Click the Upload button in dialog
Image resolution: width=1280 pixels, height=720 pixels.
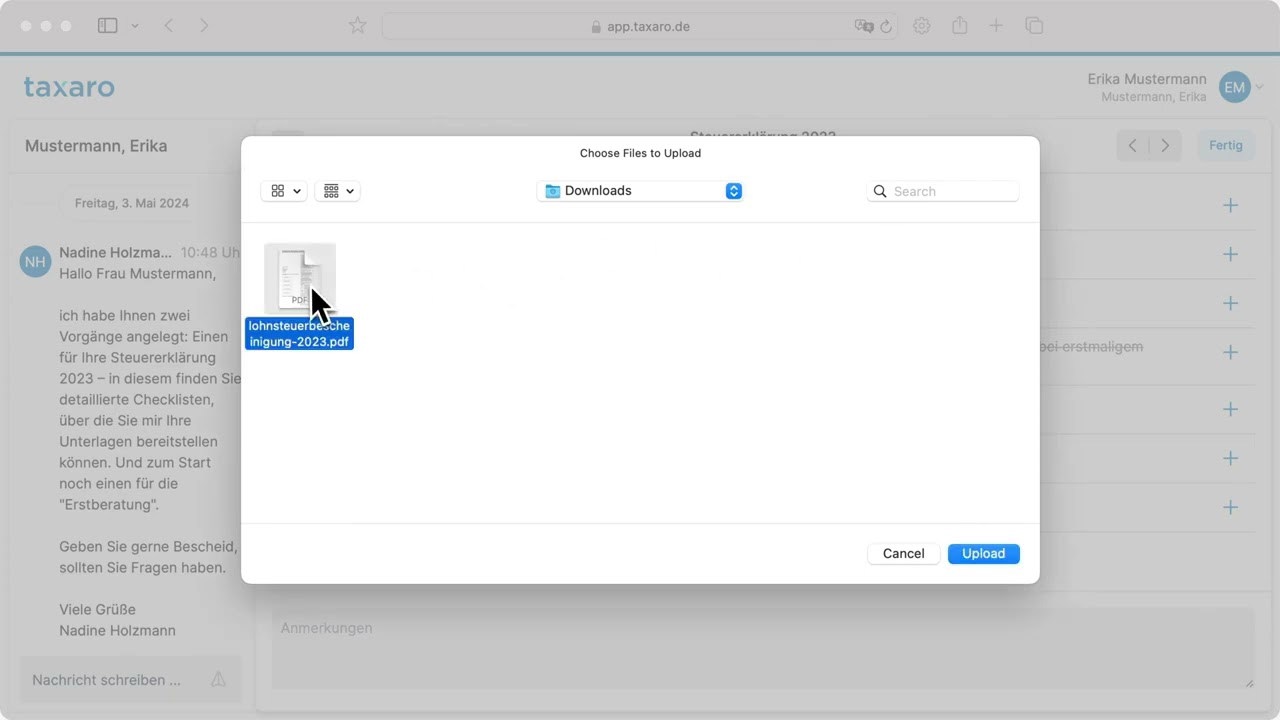pyautogui.click(x=983, y=553)
